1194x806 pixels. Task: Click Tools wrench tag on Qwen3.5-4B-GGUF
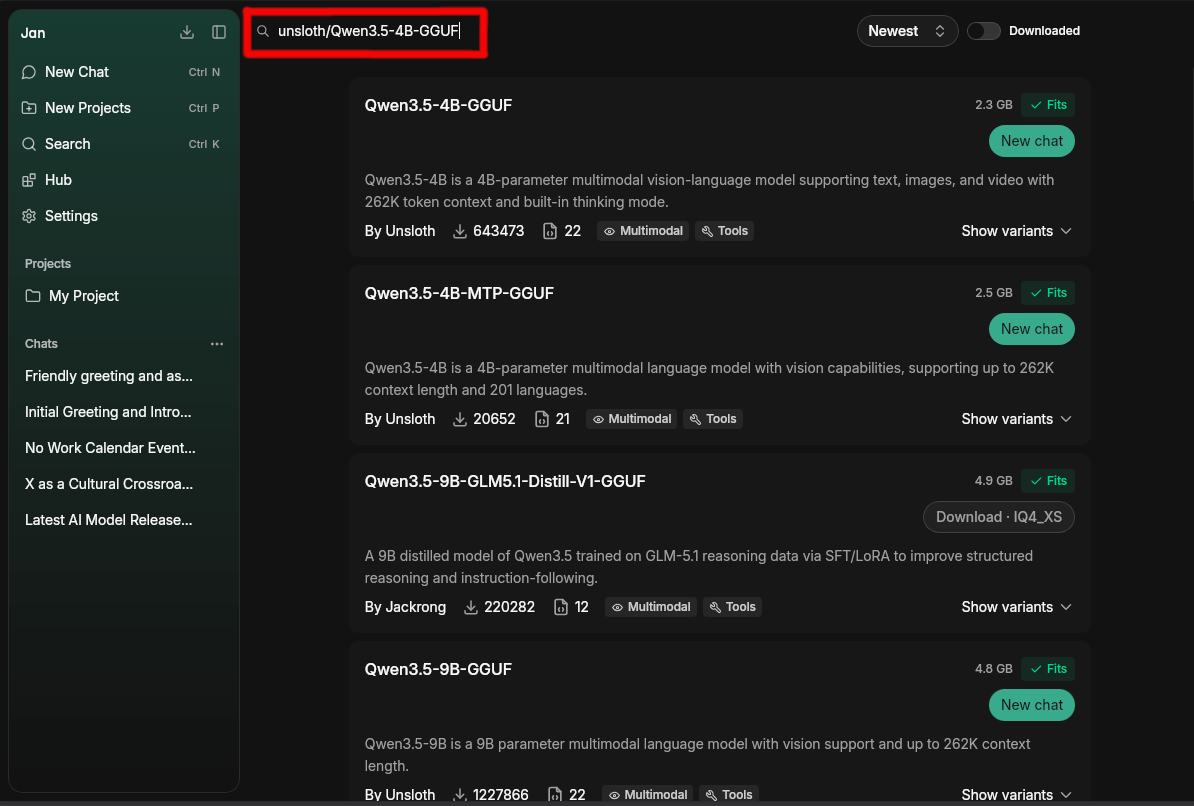tap(724, 231)
